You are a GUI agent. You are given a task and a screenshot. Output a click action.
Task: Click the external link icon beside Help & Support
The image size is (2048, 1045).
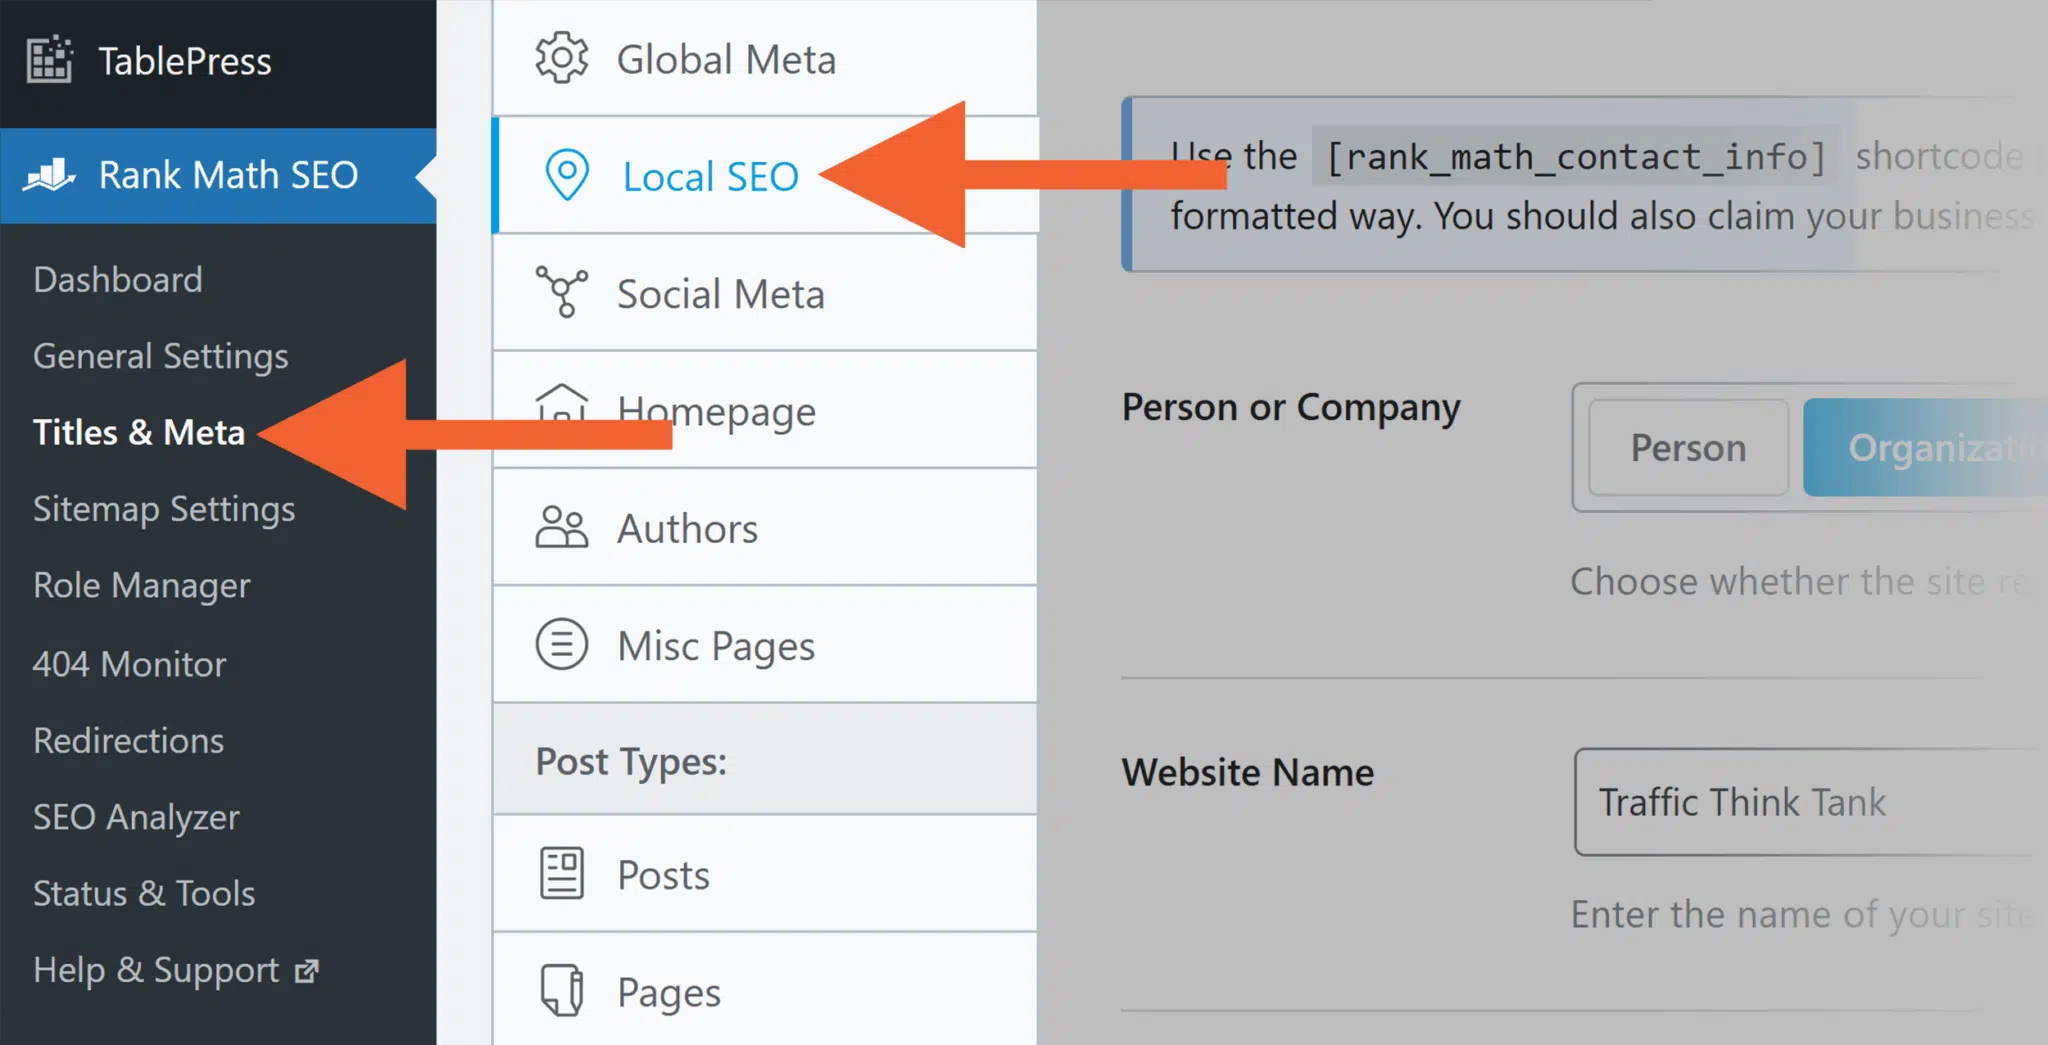click(x=307, y=970)
